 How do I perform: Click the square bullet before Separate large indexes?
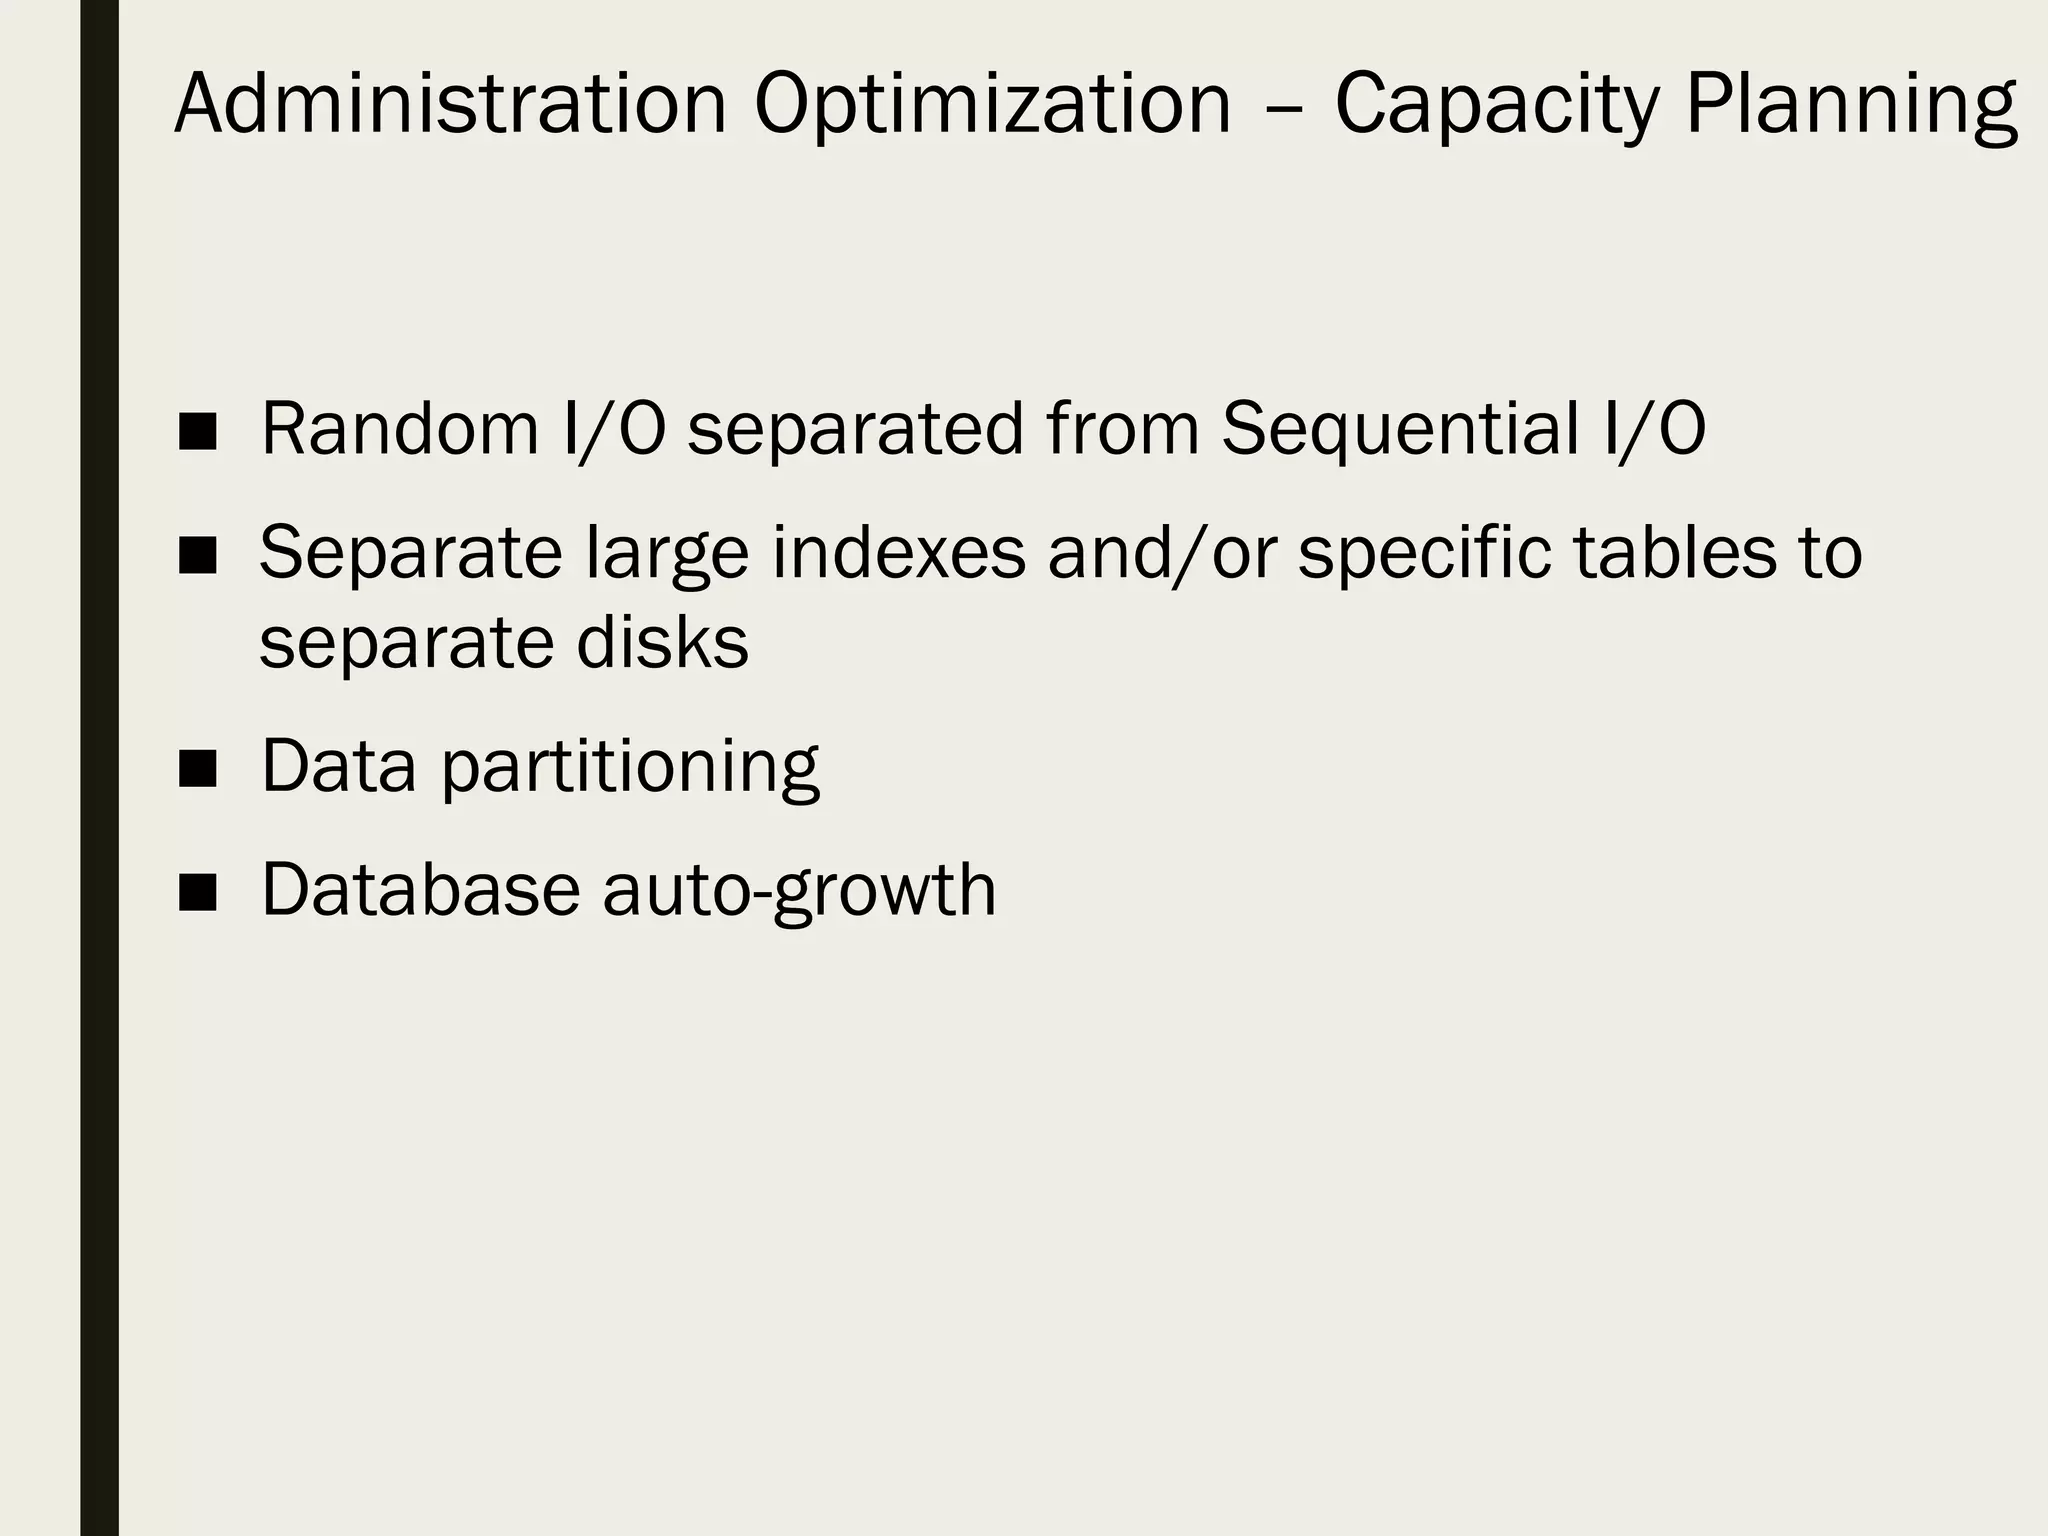tap(197, 555)
